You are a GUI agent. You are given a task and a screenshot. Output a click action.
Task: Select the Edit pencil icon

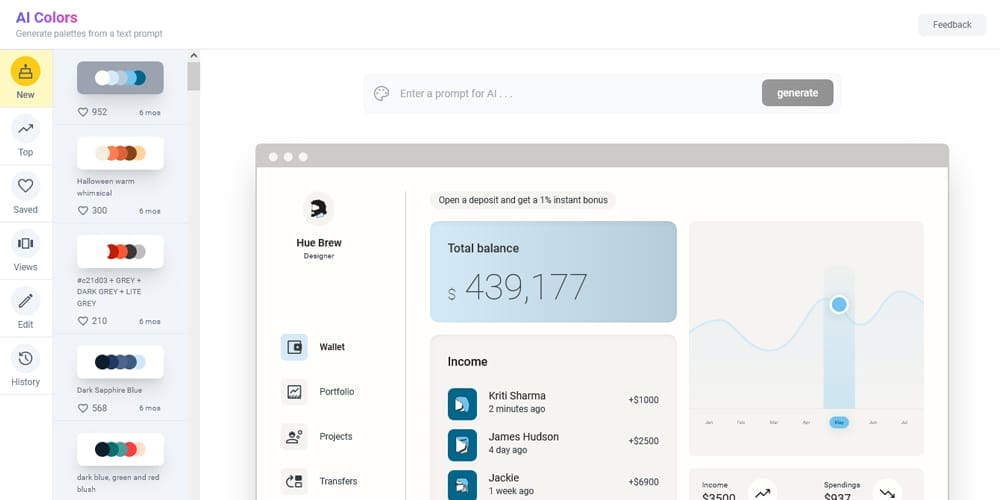click(25, 301)
